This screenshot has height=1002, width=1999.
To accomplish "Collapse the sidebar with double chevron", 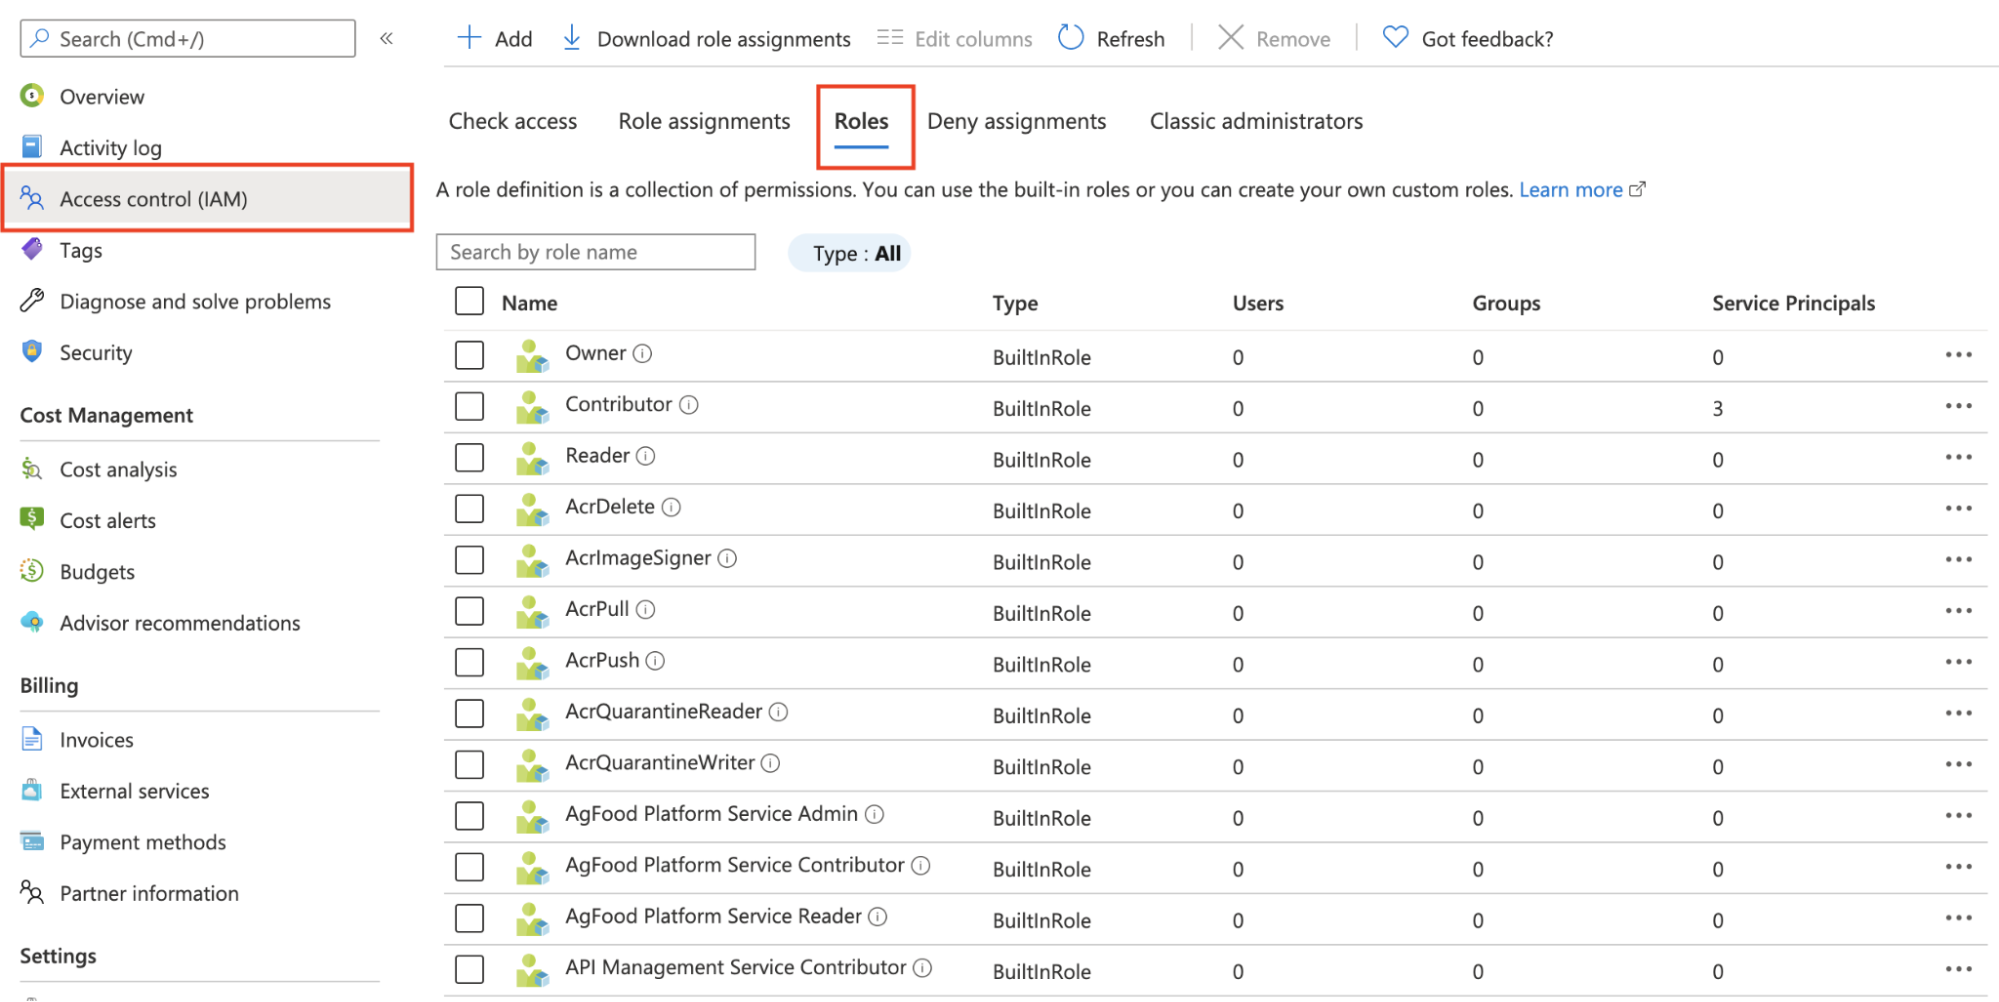I will pos(386,38).
